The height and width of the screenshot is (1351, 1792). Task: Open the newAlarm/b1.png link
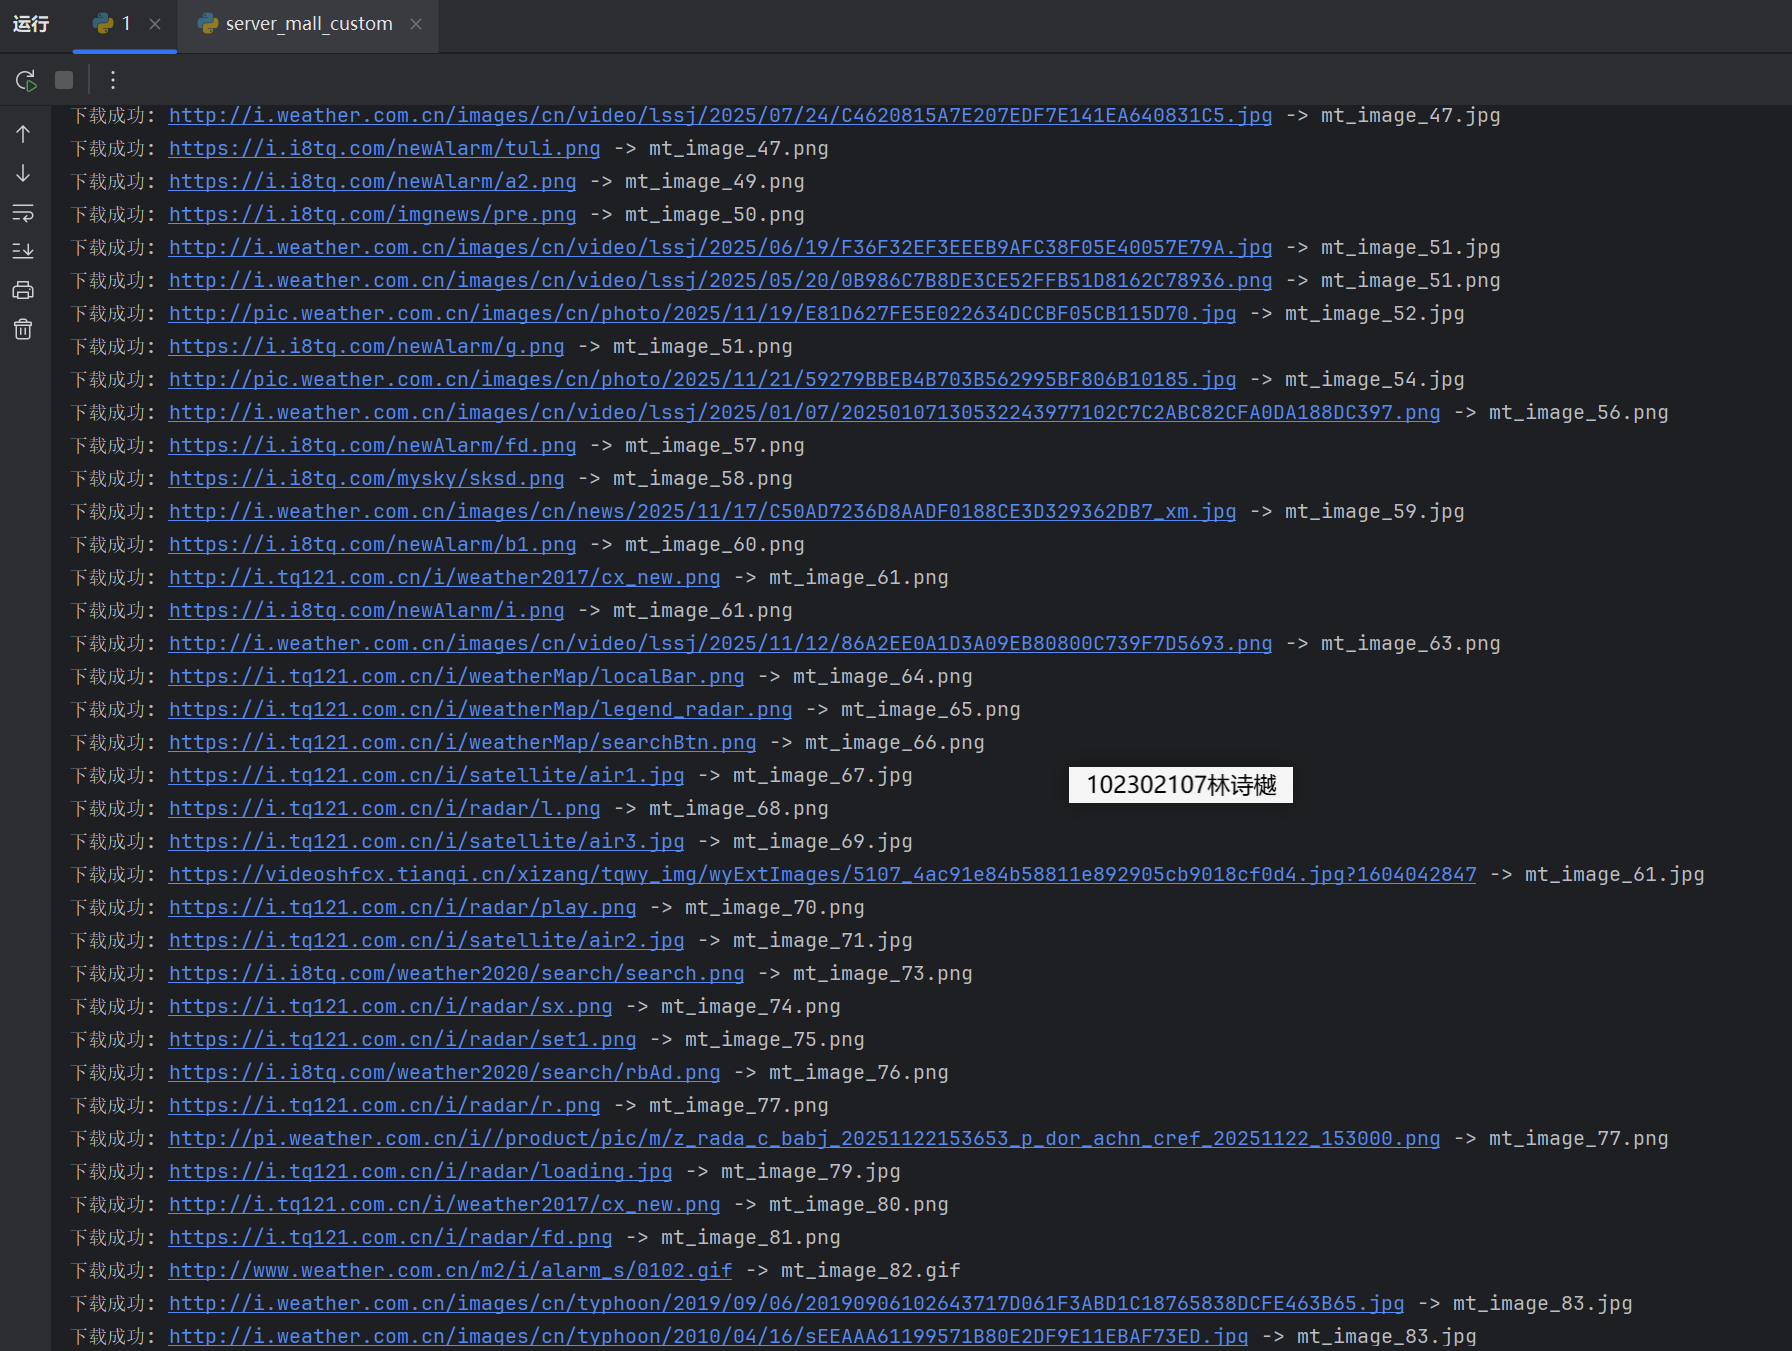coord(373,544)
